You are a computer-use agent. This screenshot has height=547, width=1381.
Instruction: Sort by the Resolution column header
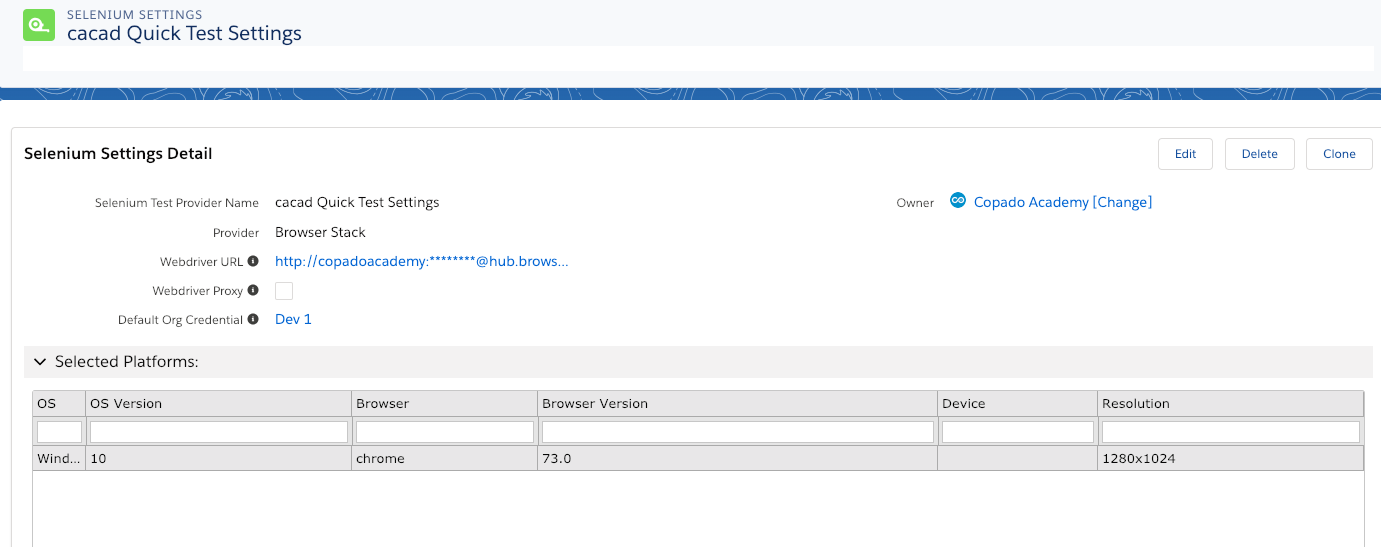pyautogui.click(x=1230, y=404)
